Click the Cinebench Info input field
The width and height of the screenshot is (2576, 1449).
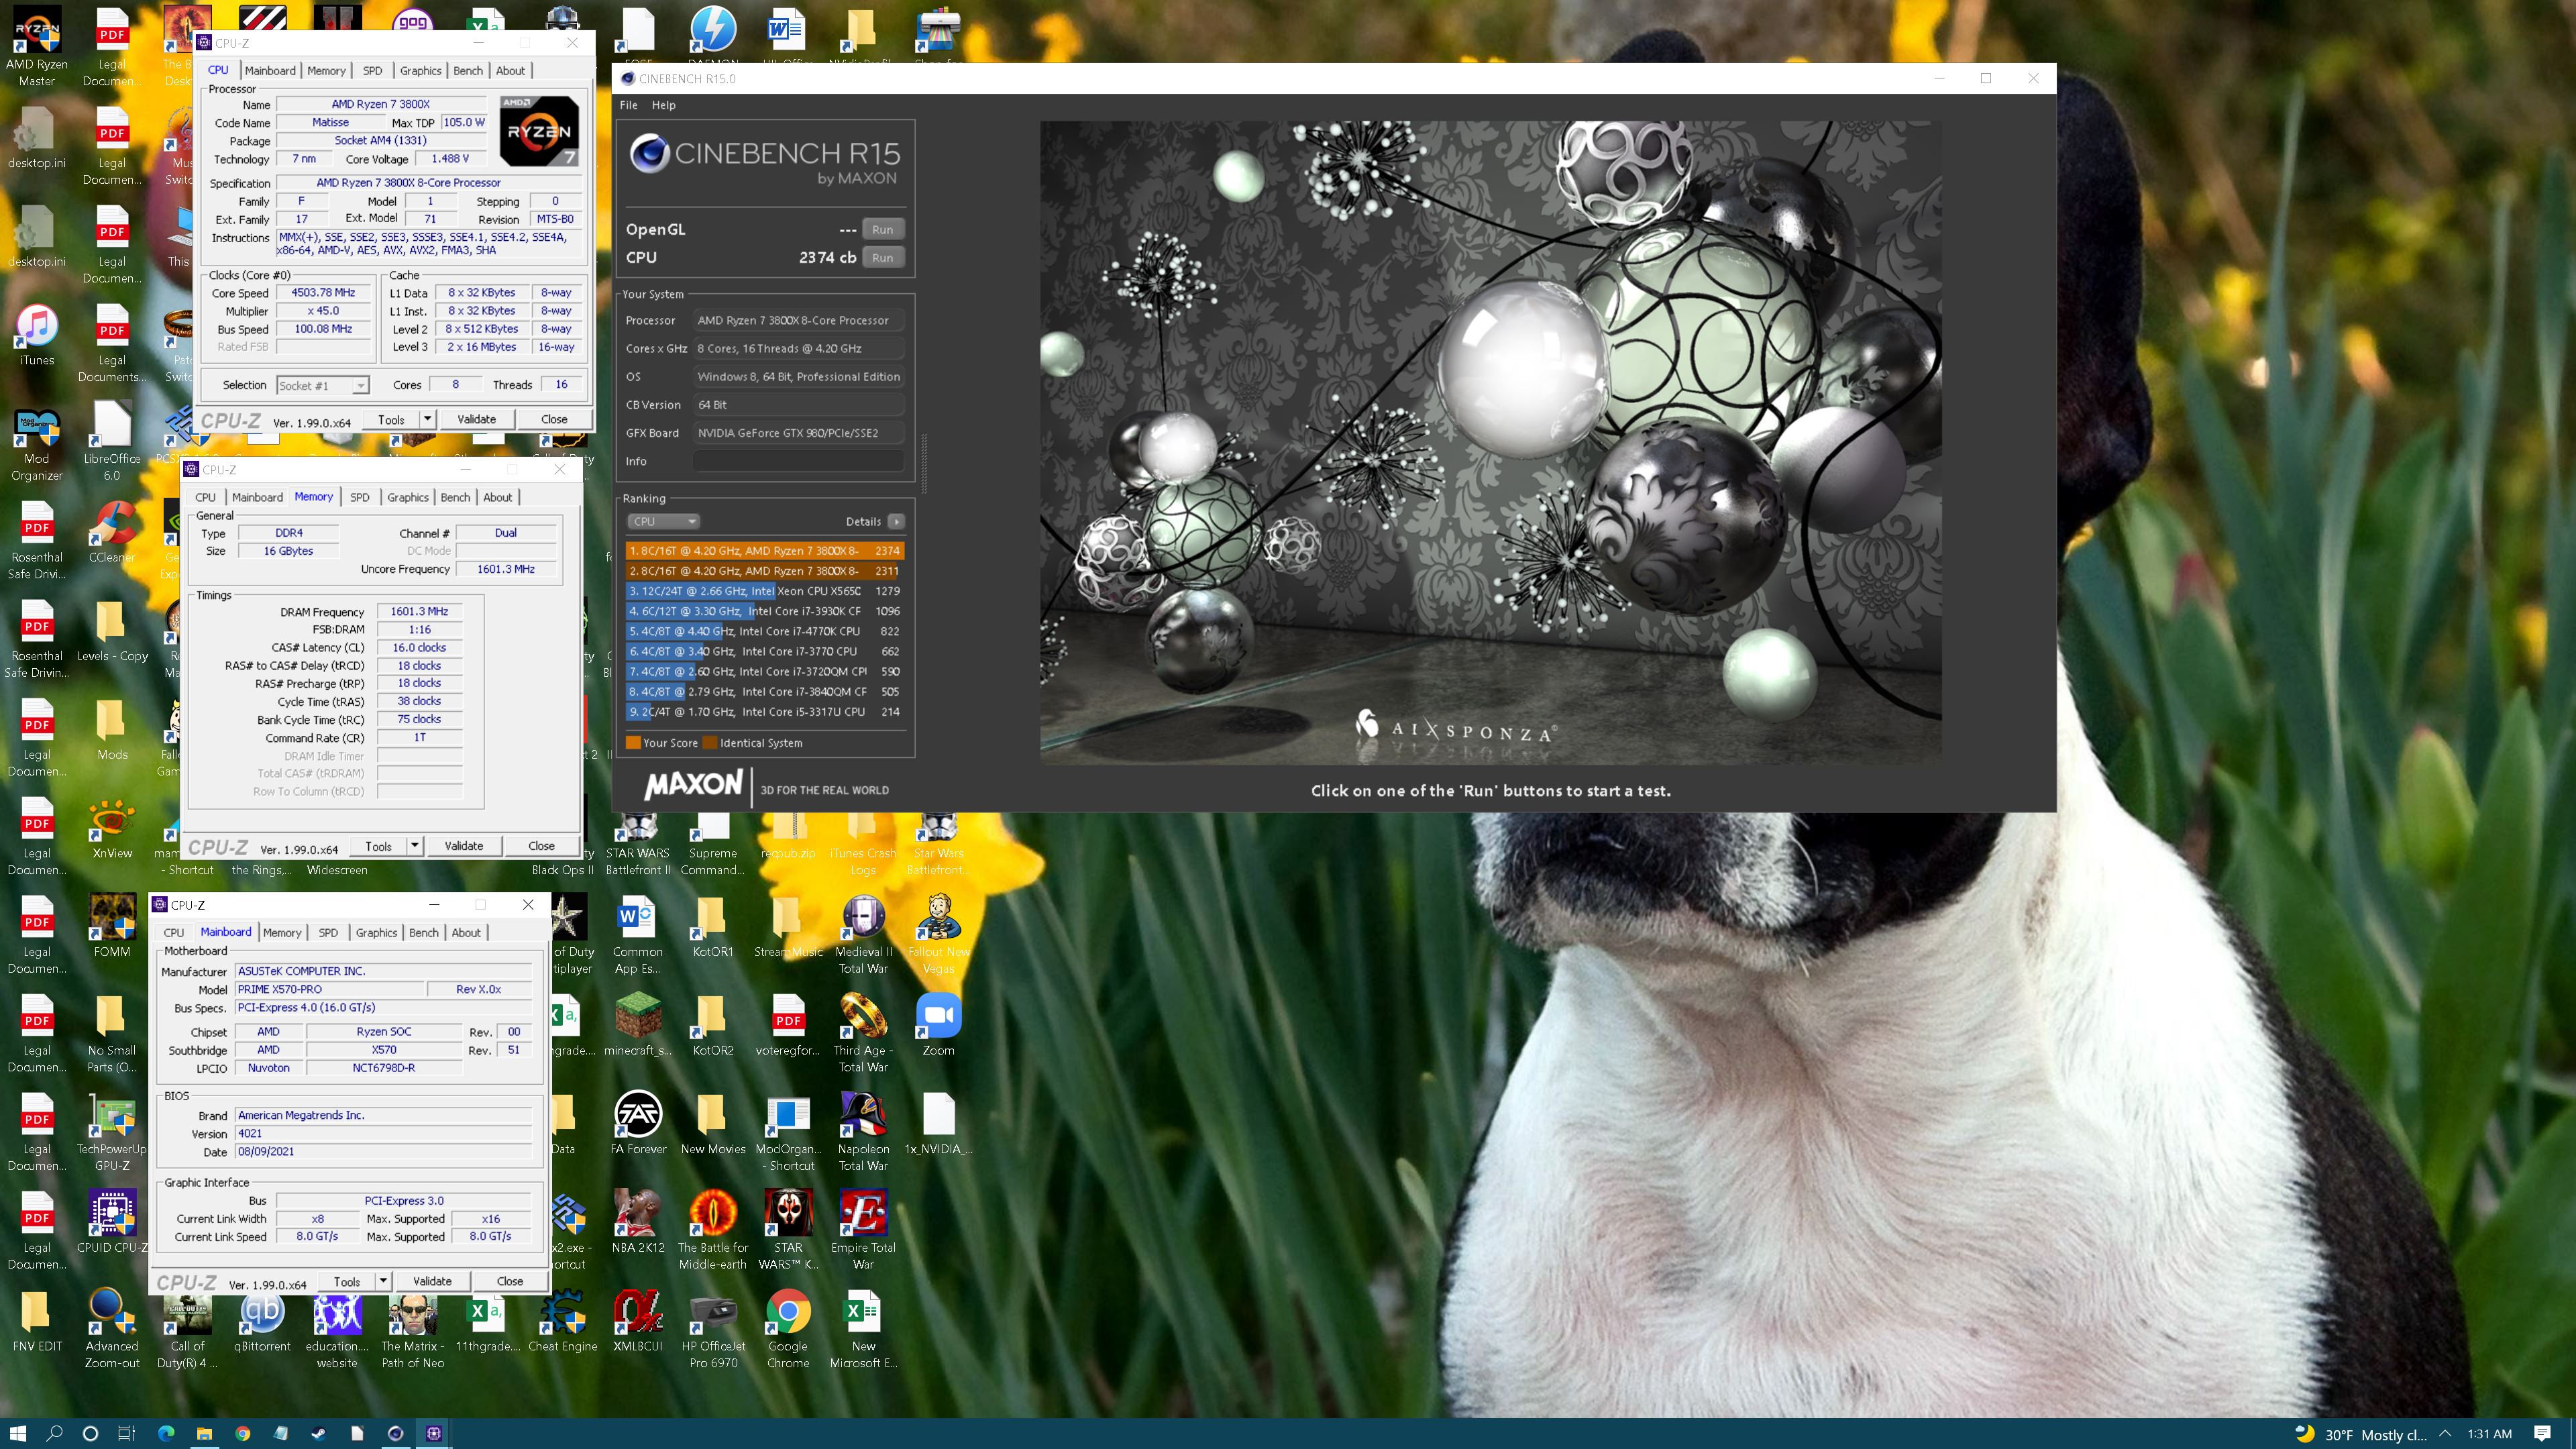[799, 461]
